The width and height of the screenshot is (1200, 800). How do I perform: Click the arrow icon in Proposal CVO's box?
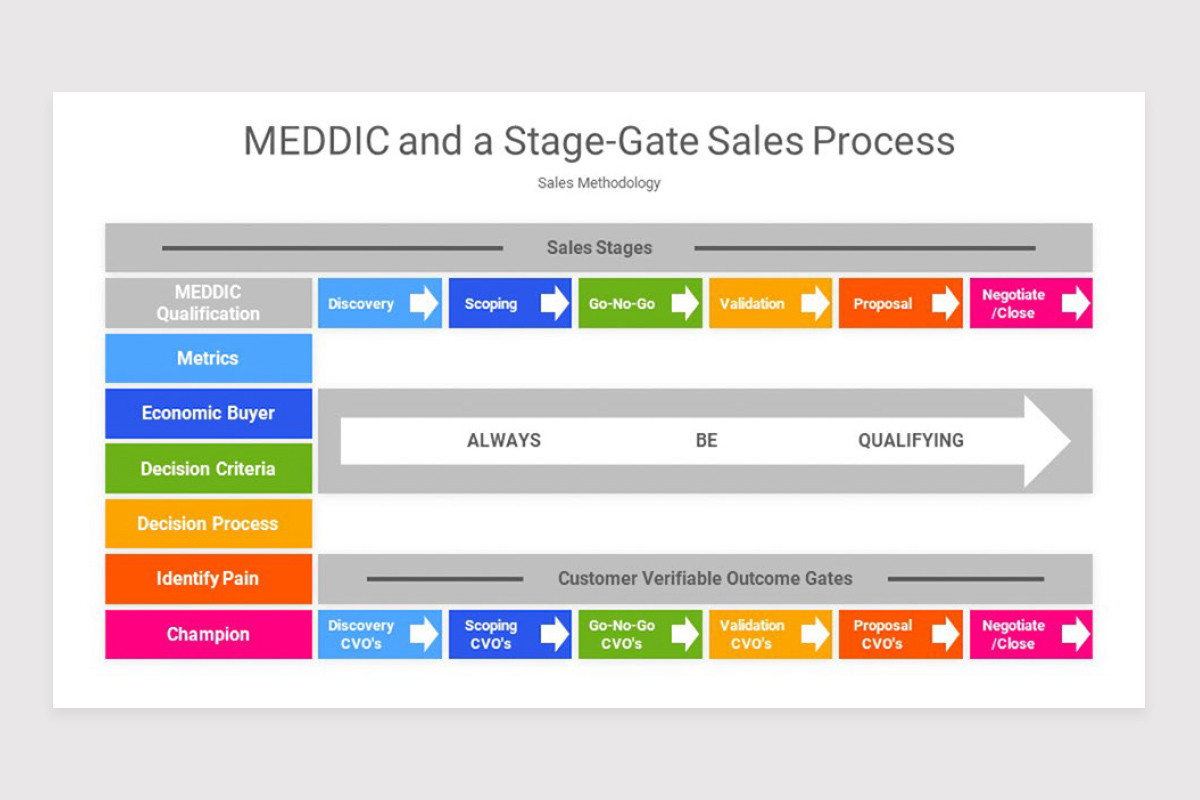pos(946,634)
